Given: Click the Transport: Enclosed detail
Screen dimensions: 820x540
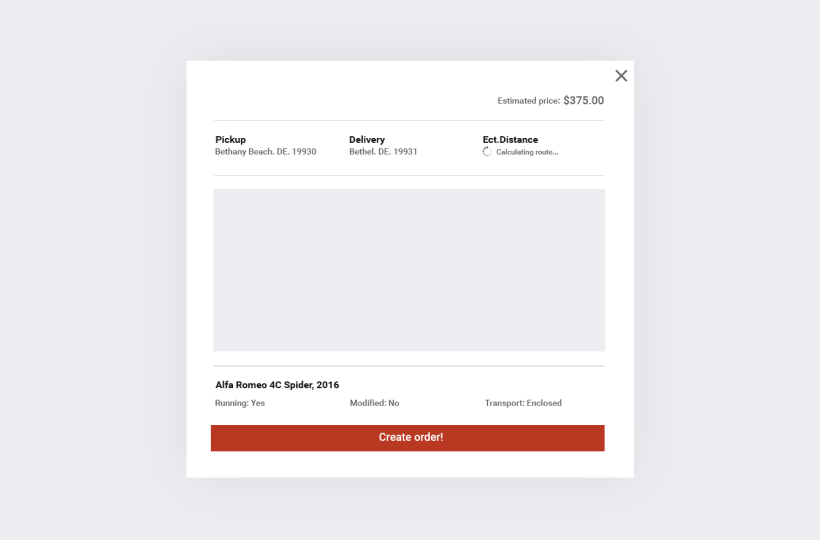Looking at the screenshot, I should click(x=523, y=403).
